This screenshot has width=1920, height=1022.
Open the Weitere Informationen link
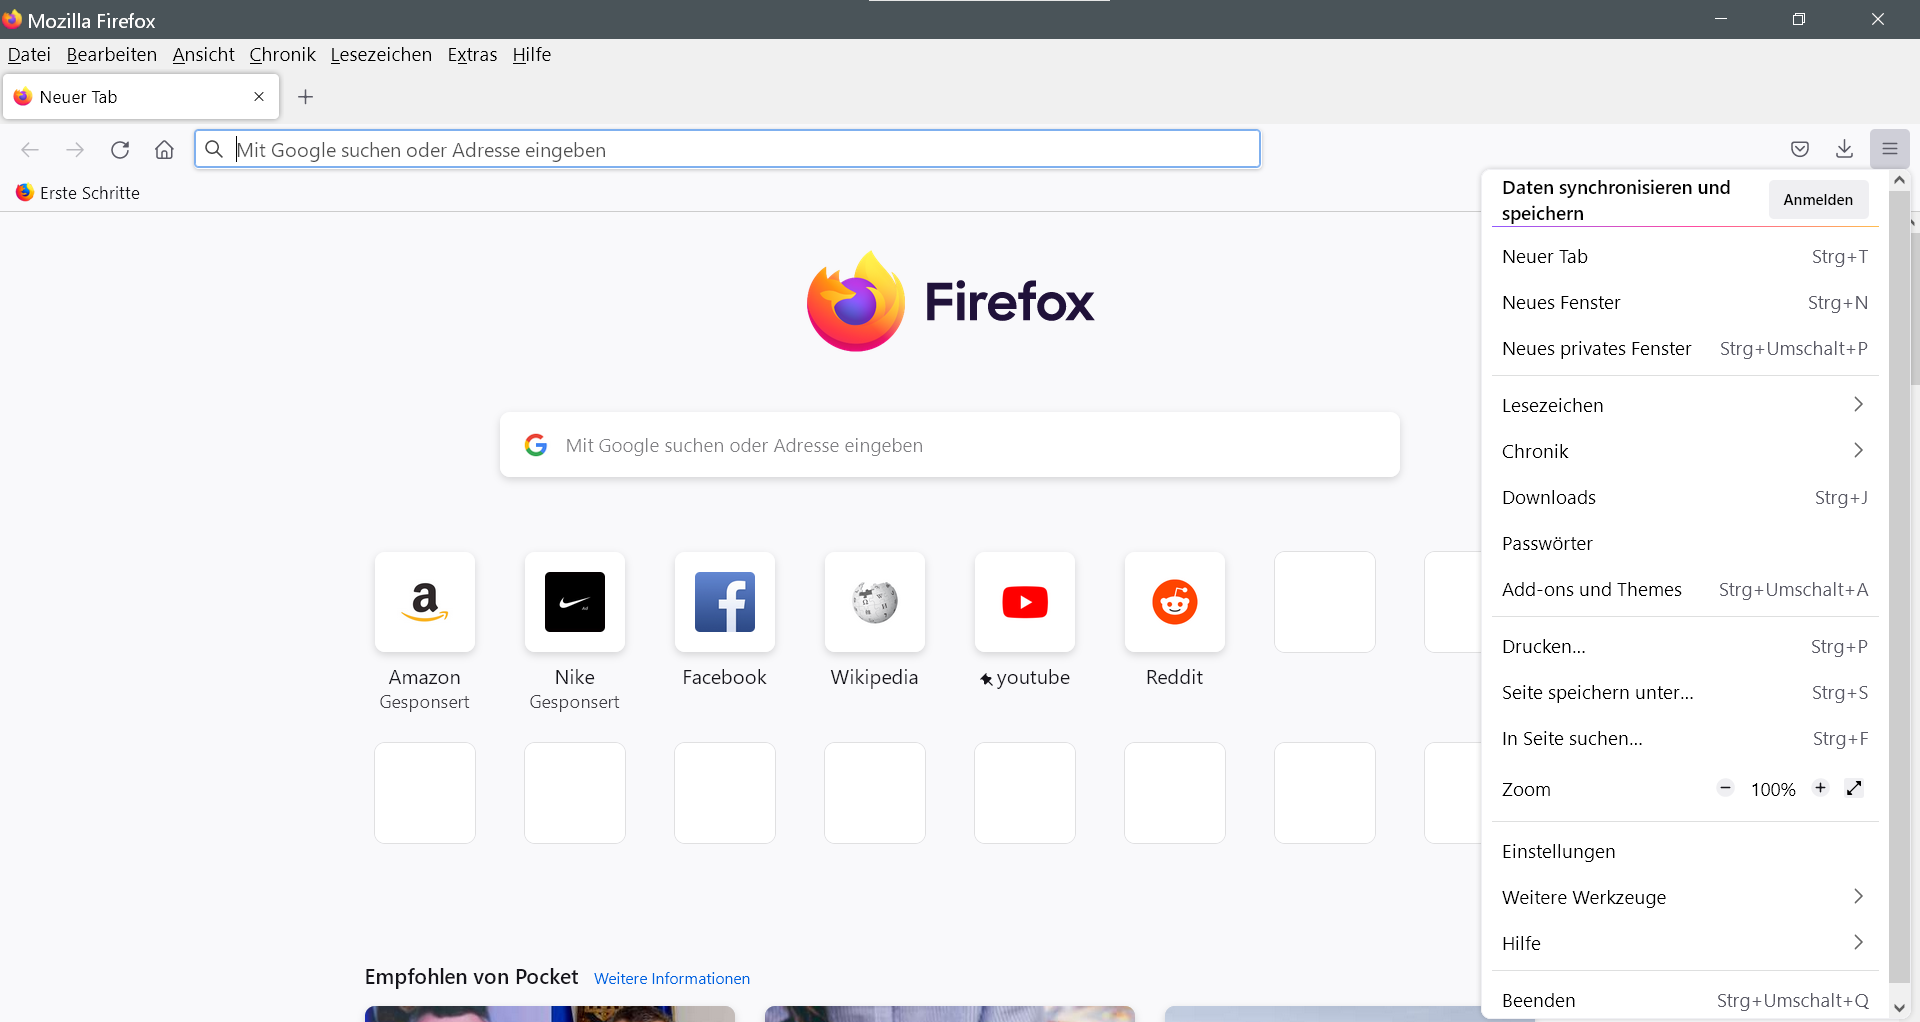[672, 979]
